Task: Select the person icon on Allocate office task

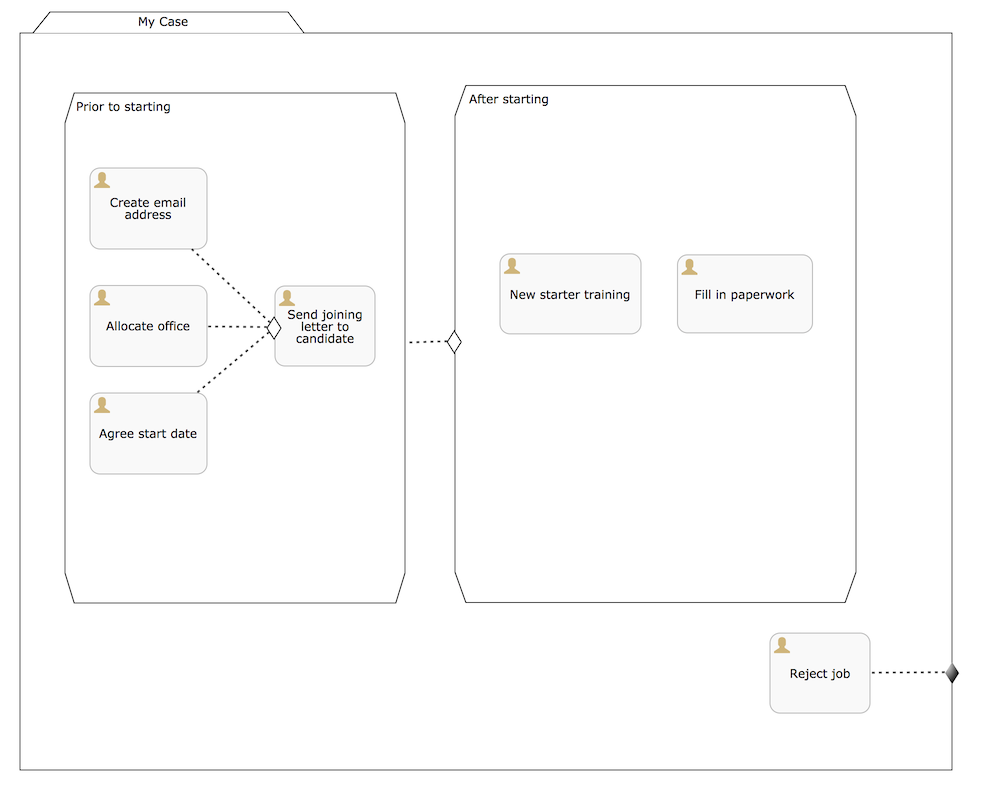Action: (x=102, y=296)
